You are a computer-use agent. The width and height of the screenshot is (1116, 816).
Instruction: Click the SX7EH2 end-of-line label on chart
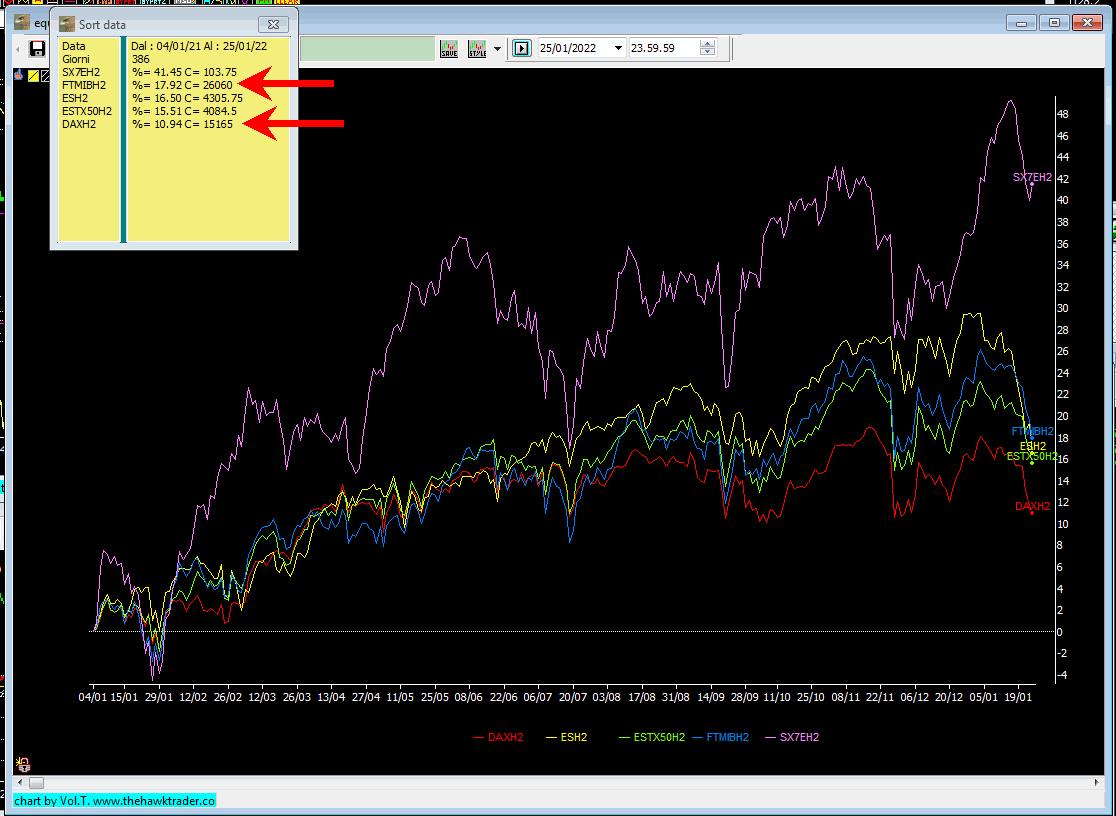coord(1032,177)
